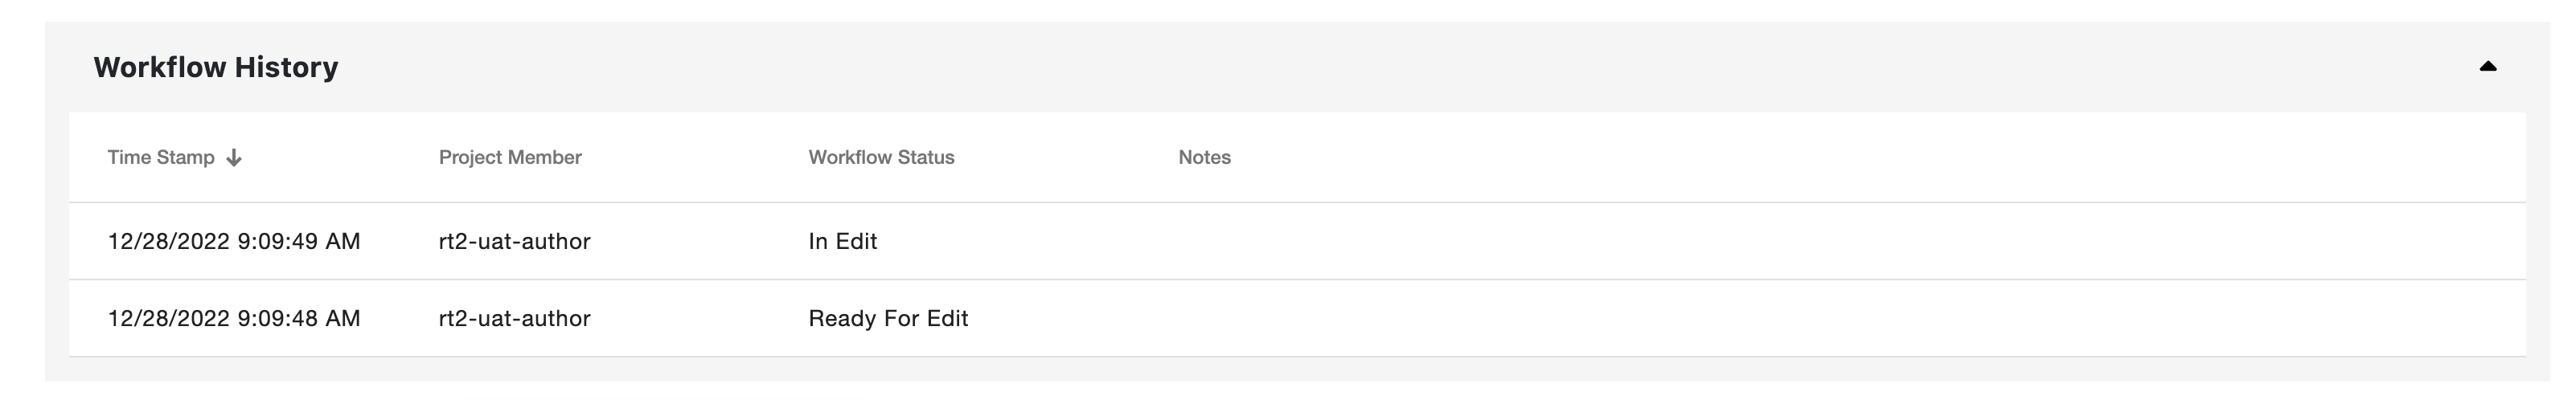Collapse the Workflow History panel using the caret
2576x400 pixels.
pyautogui.click(x=2488, y=67)
